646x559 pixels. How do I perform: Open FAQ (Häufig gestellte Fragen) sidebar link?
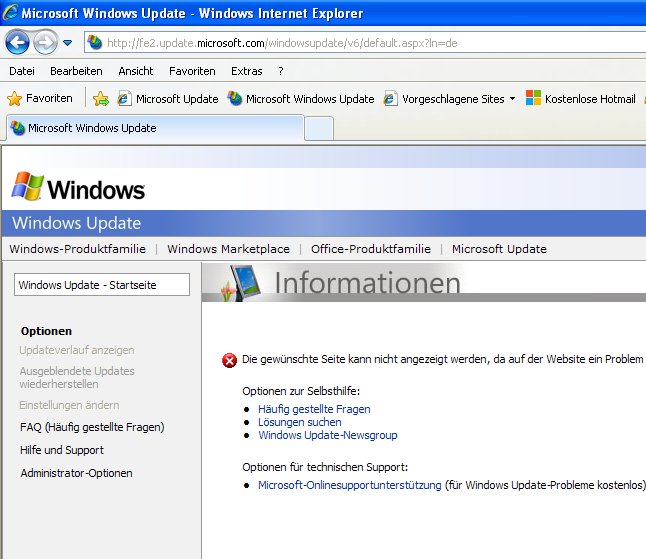pyautogui.click(x=92, y=427)
